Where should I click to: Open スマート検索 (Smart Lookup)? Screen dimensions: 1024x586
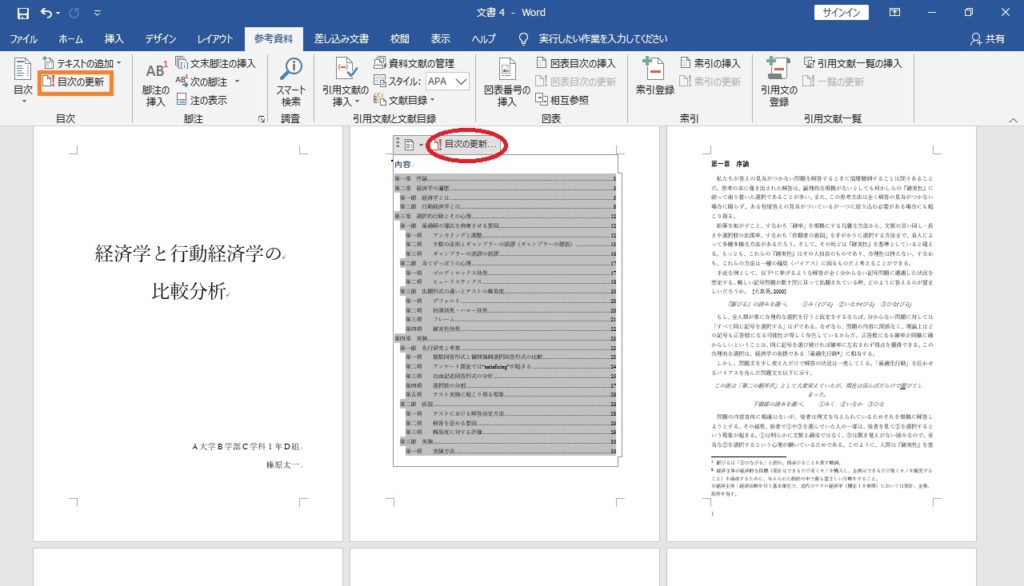pos(290,80)
